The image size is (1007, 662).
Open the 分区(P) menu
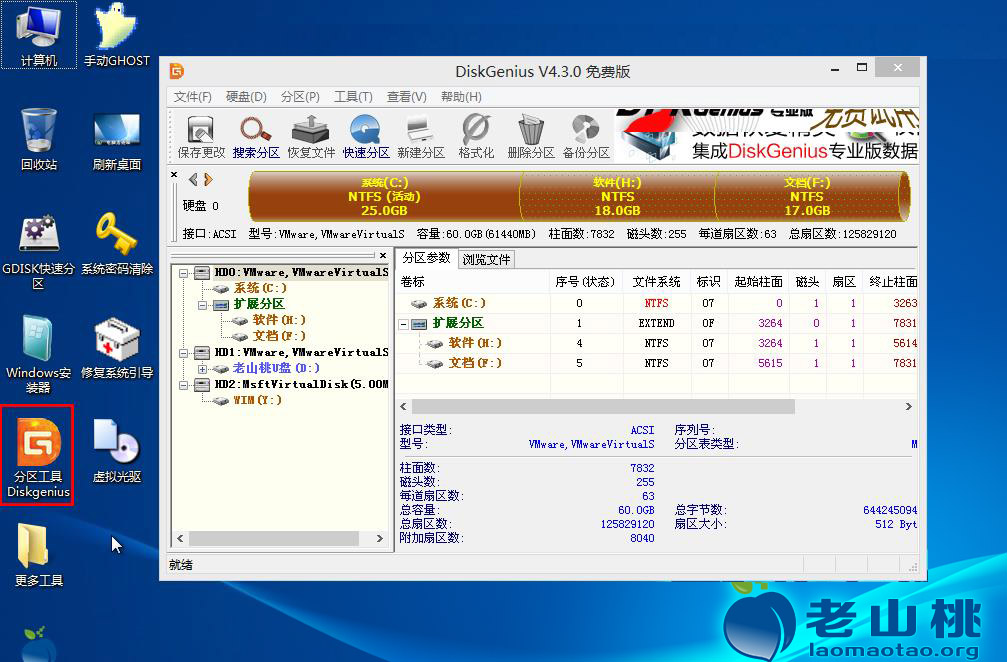300,97
